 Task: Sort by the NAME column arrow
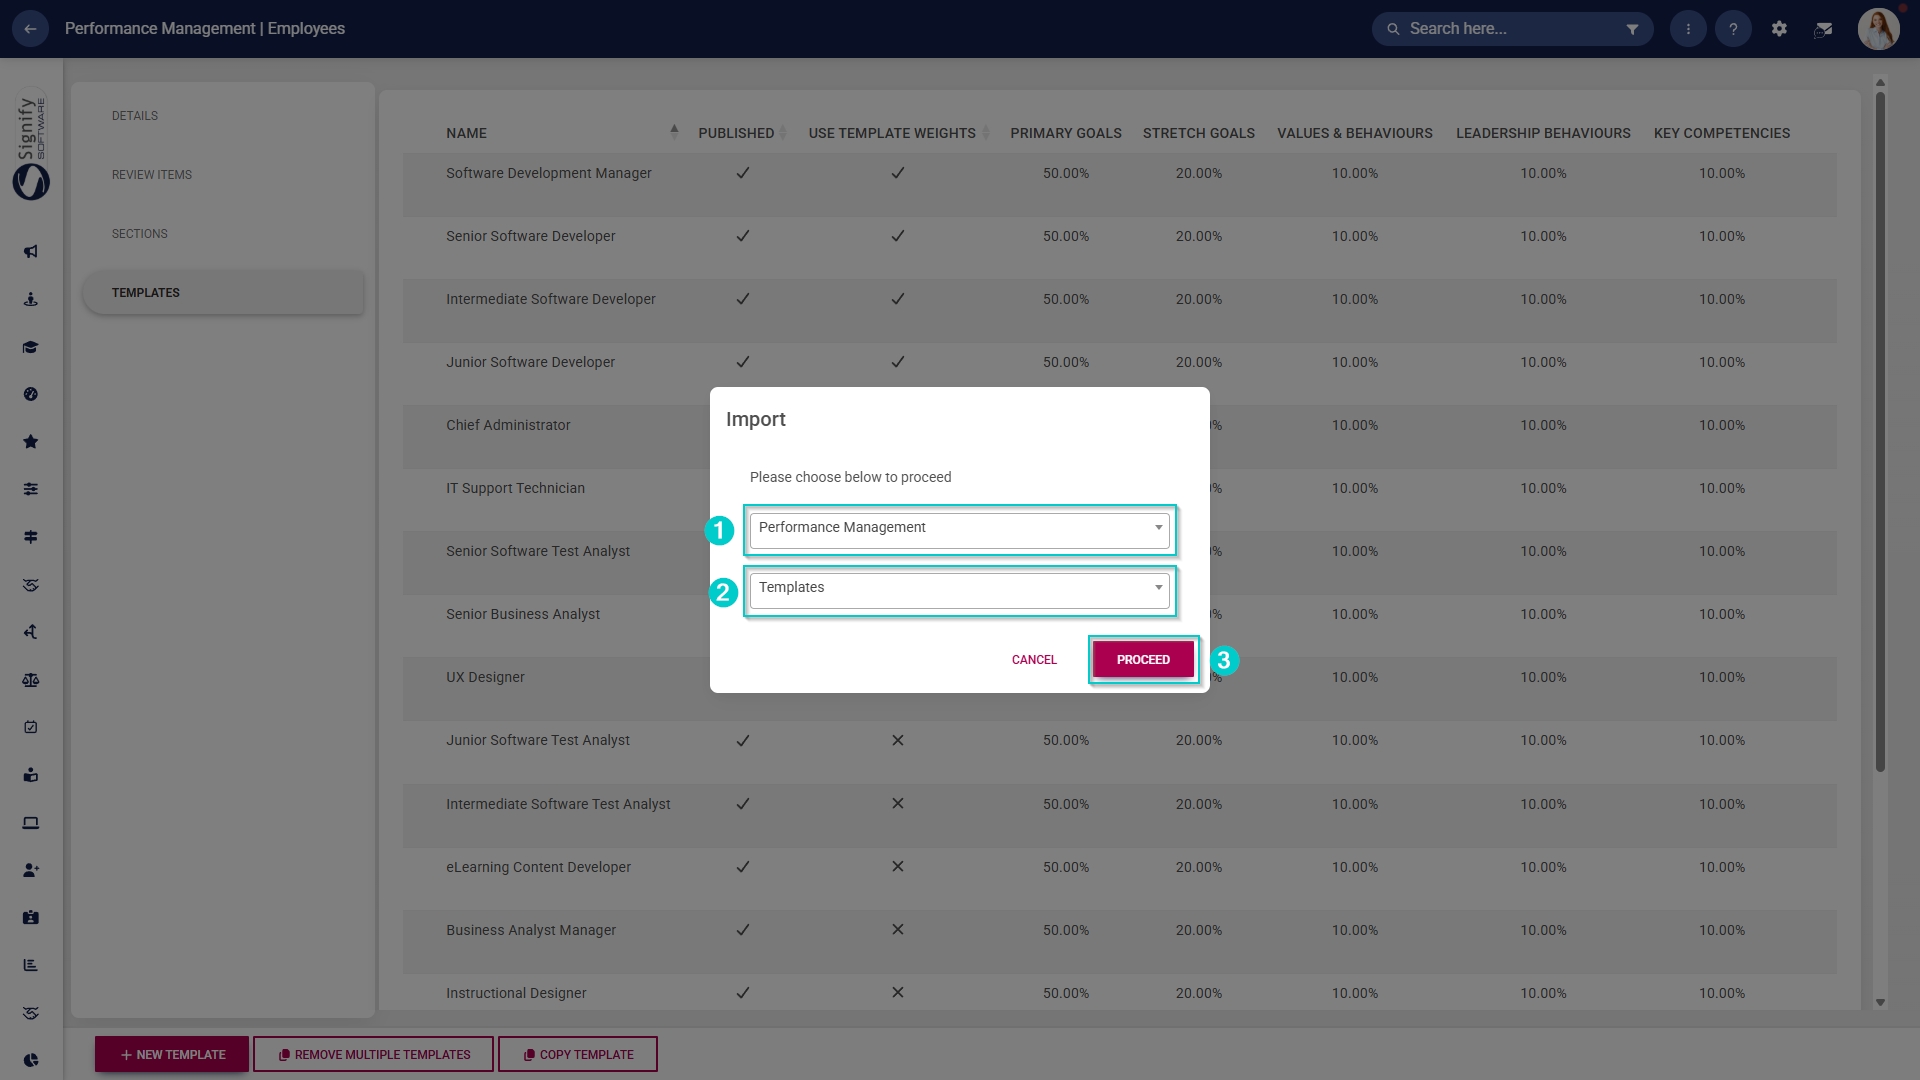(674, 131)
